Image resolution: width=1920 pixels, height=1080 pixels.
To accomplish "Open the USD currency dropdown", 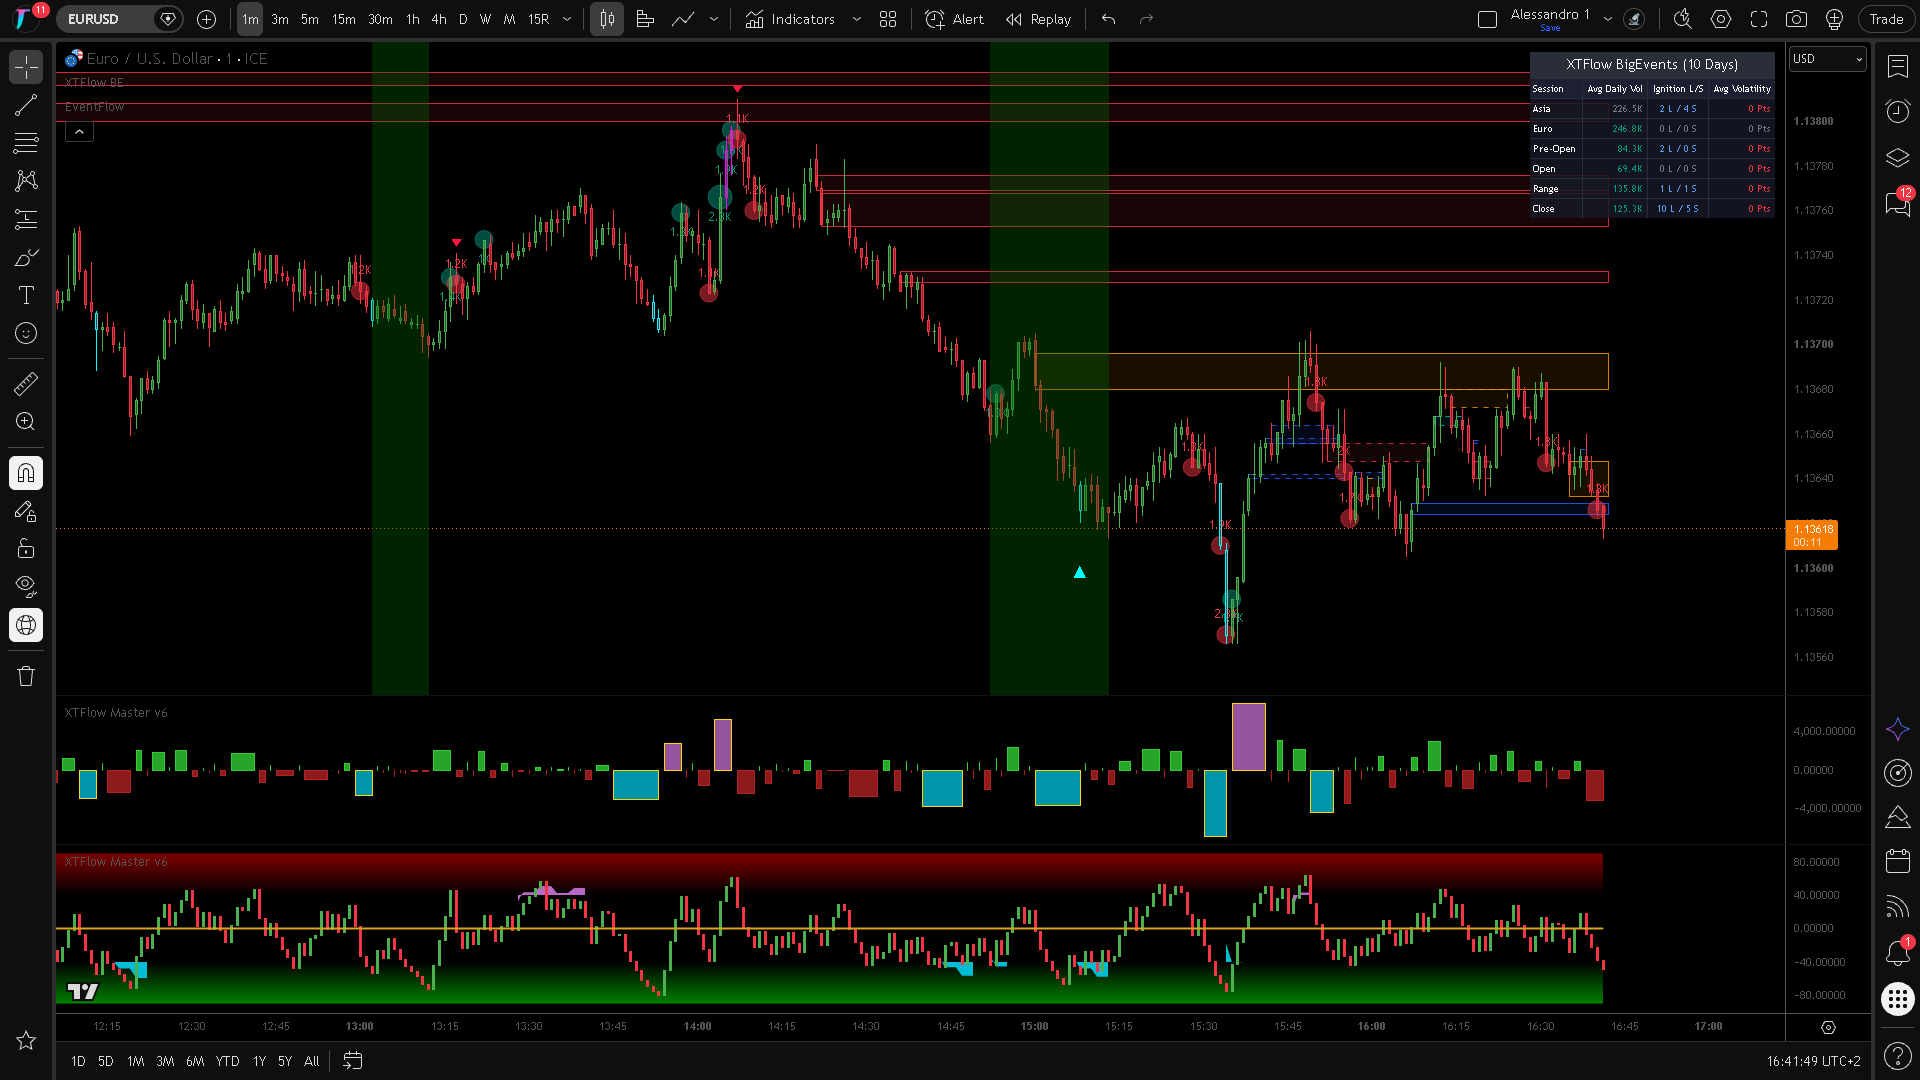I will tap(1827, 59).
